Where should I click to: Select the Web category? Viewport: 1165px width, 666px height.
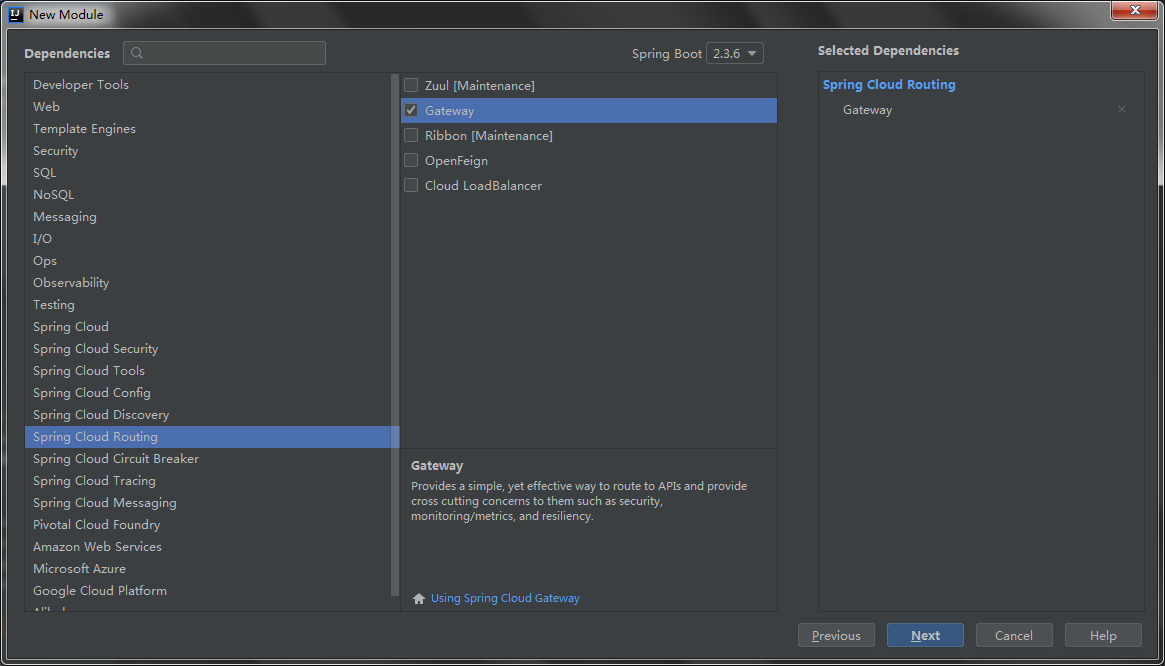pyautogui.click(x=208, y=107)
